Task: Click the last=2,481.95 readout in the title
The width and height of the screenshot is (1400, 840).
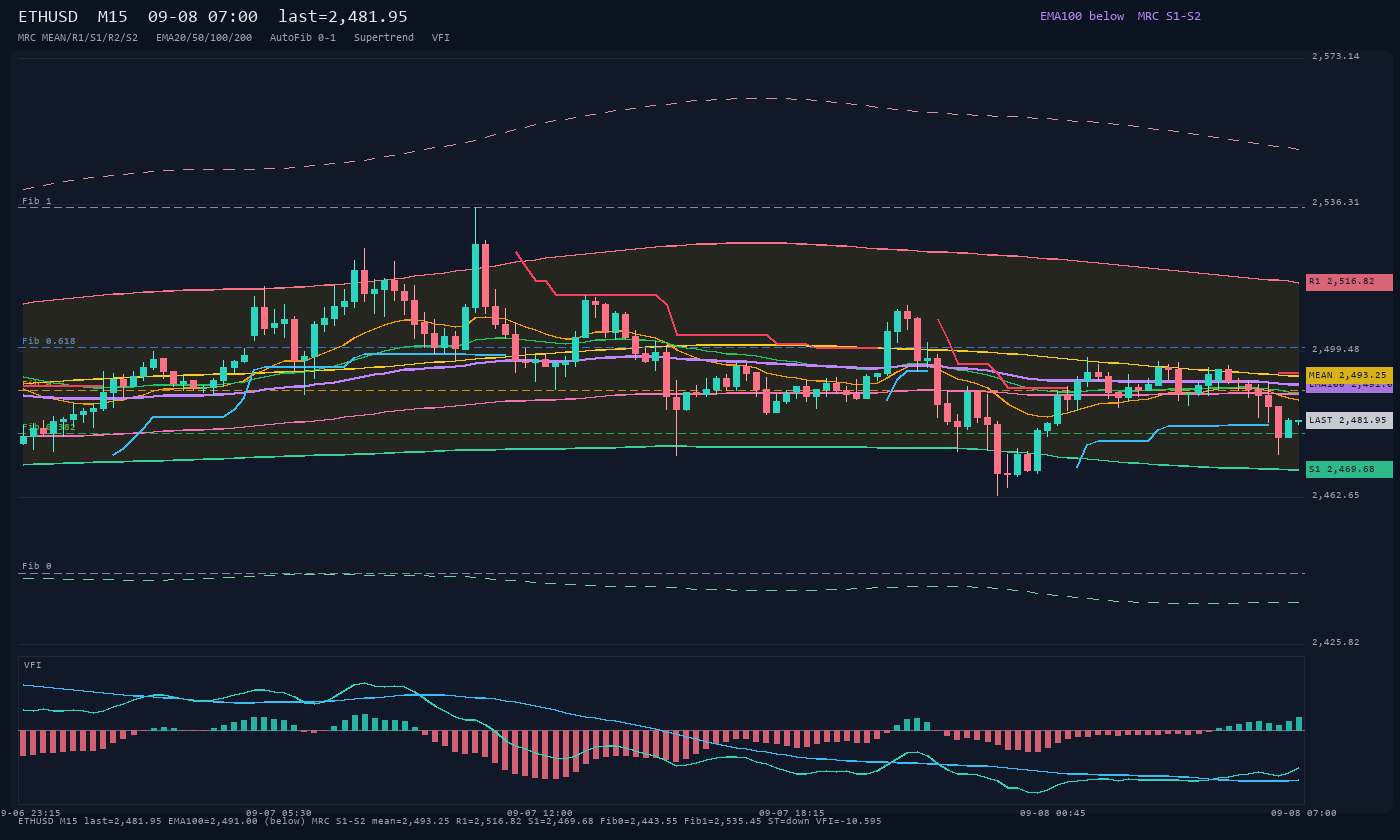Action: 343,17
